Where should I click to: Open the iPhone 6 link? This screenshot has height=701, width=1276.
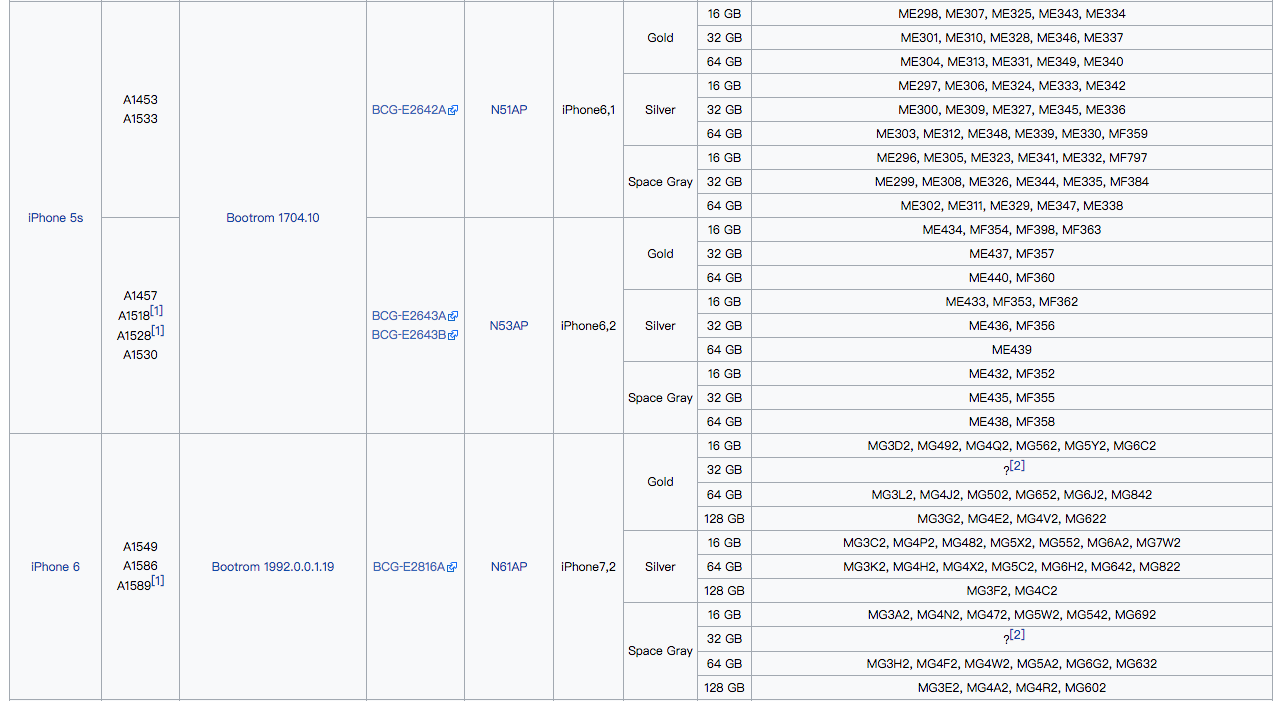click(55, 567)
